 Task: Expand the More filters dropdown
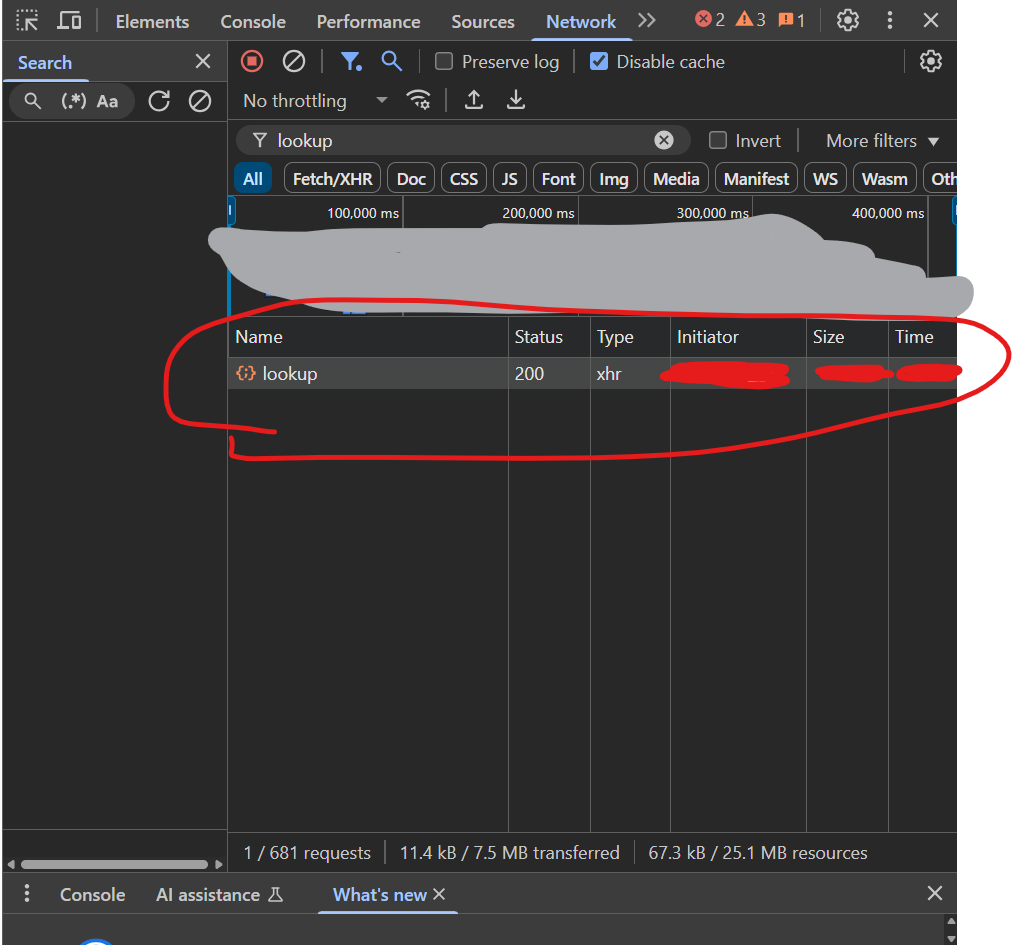(882, 141)
